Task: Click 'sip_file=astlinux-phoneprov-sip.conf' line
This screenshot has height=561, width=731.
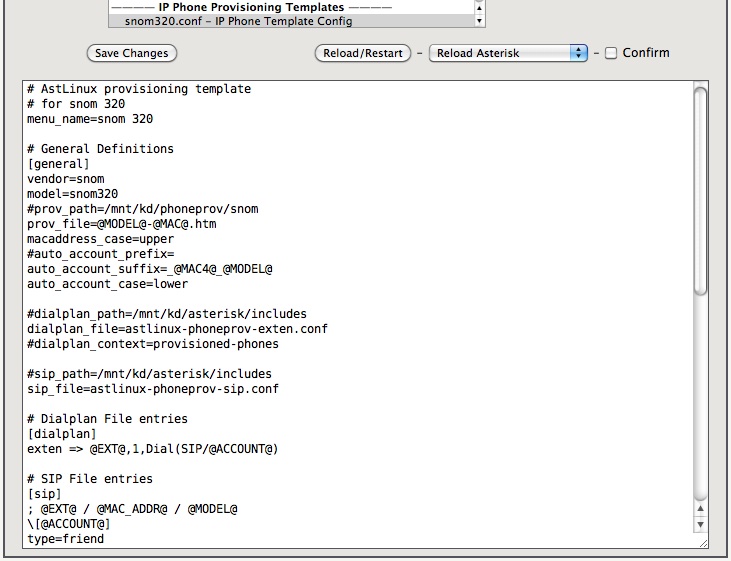Action: click(153, 389)
